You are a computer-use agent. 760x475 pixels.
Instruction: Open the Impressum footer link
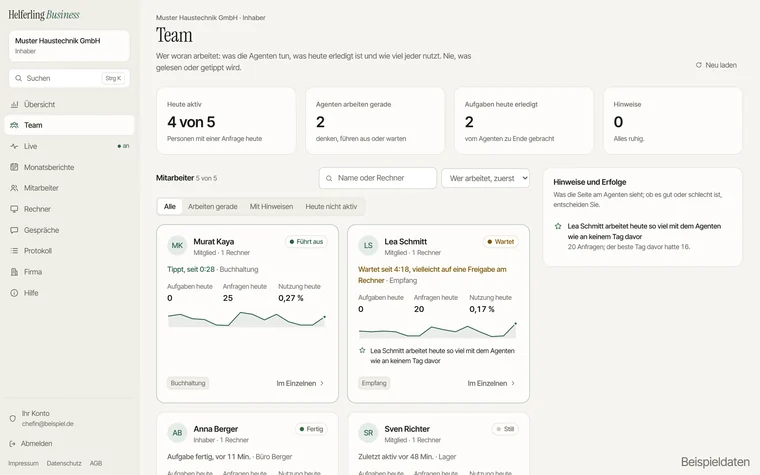(23, 463)
